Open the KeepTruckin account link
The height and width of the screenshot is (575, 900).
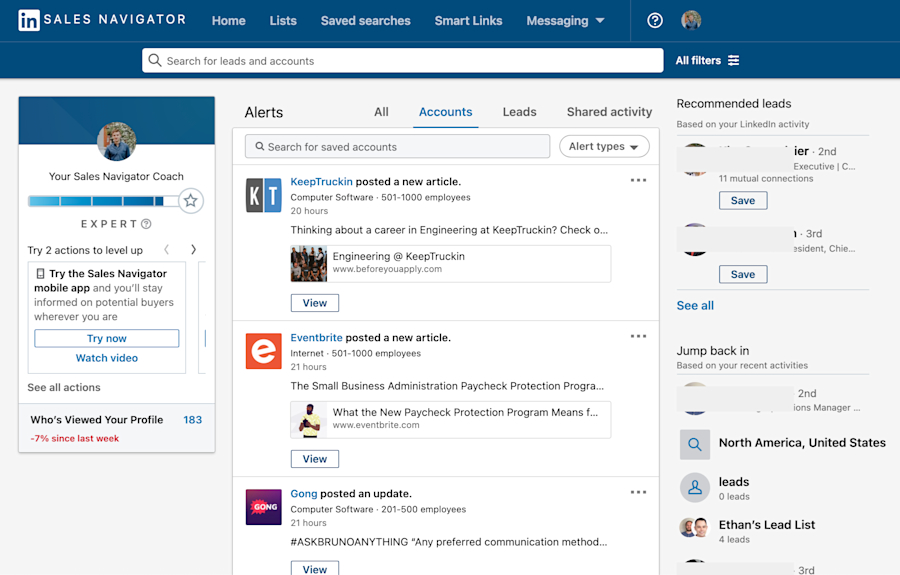[321, 181]
